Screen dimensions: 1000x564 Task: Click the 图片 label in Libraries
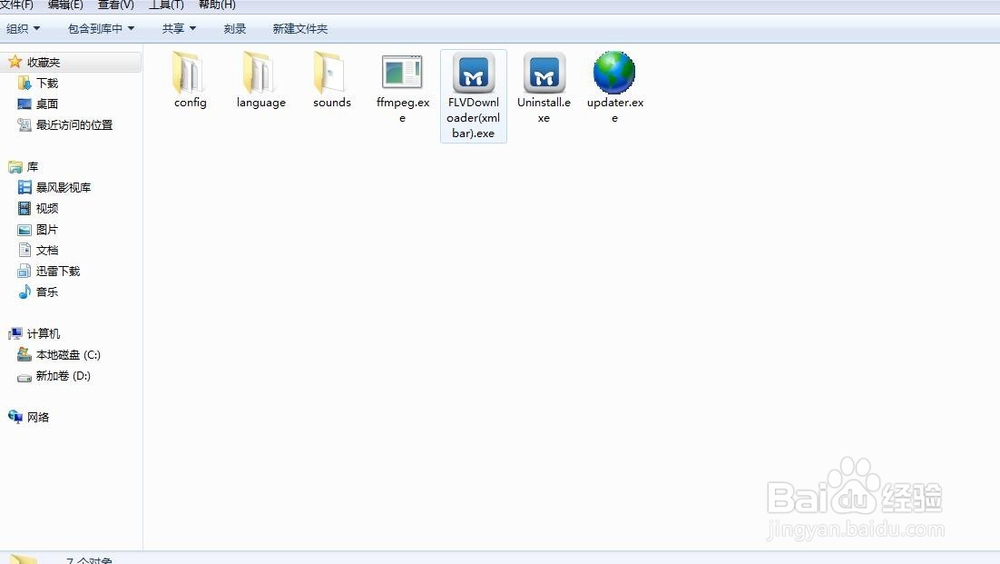click(x=47, y=230)
